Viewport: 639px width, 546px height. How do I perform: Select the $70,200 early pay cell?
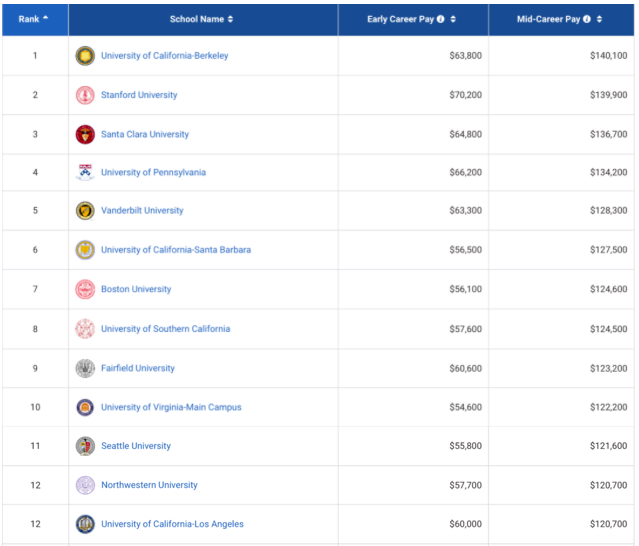tap(413, 95)
